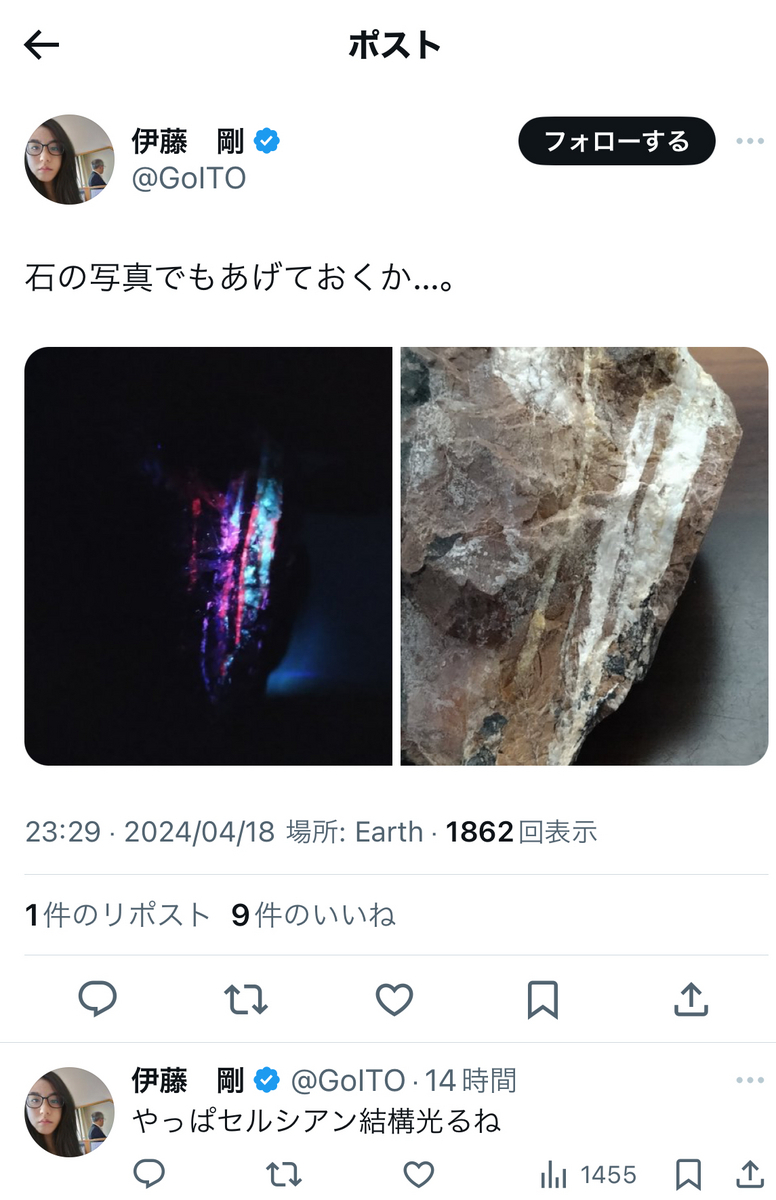This screenshot has width=776, height=1200.
Task: Like the main post with heart icon
Action: click(394, 998)
